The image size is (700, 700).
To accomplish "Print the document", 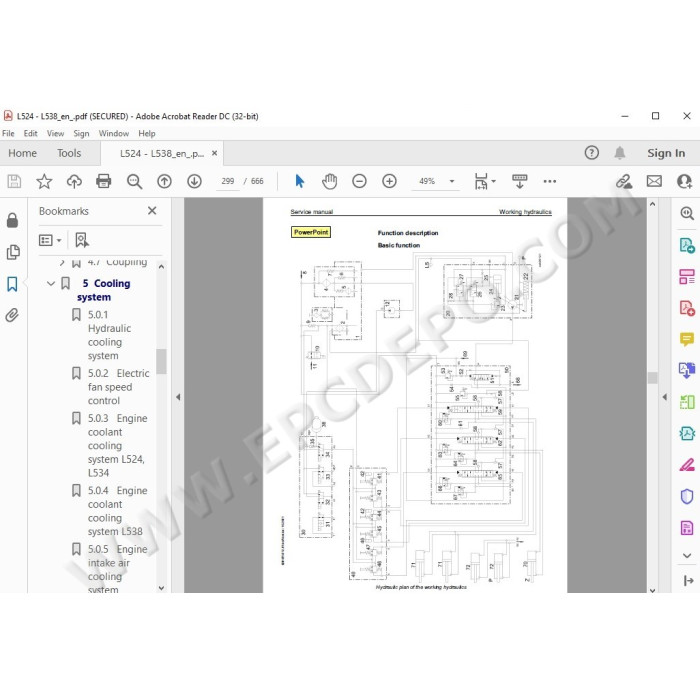I will pyautogui.click(x=104, y=181).
